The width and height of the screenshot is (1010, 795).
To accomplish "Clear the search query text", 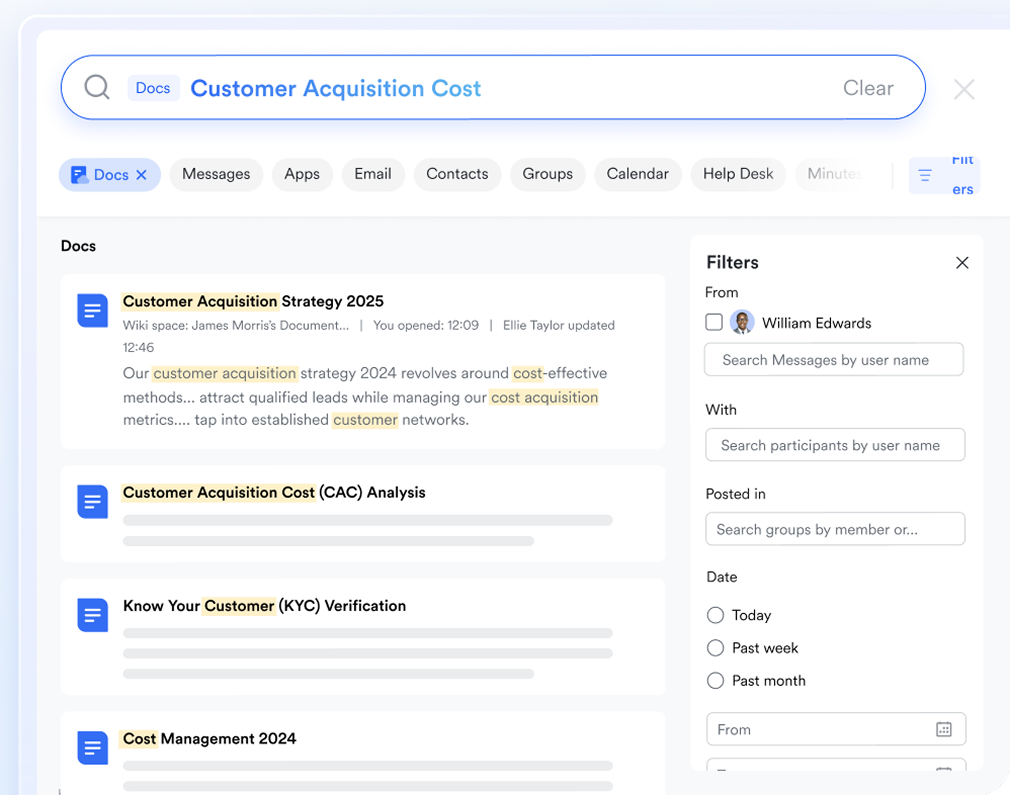I will 868,88.
